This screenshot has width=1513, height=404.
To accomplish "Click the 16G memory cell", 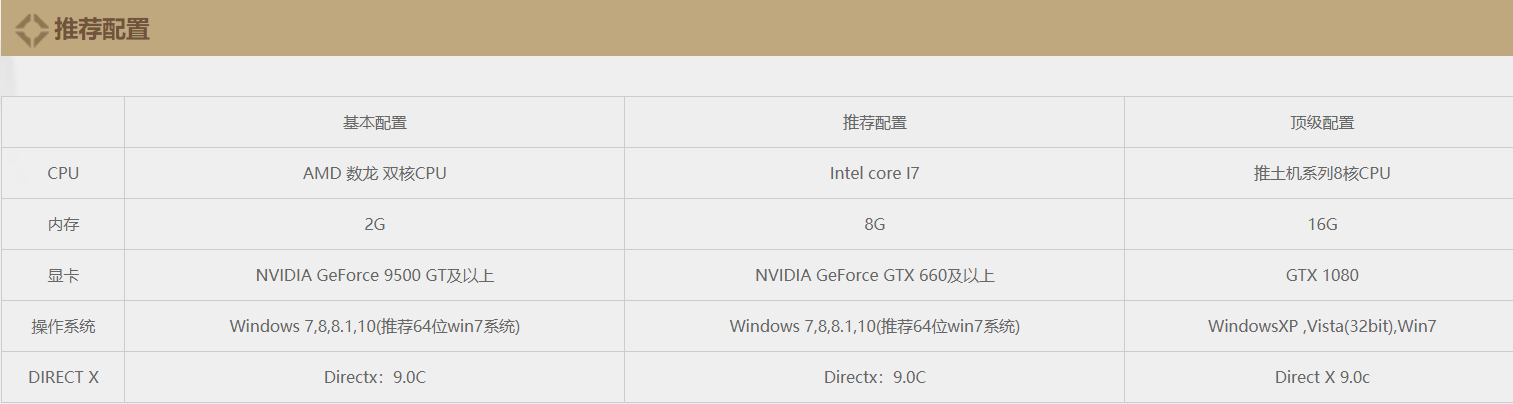I will (x=1322, y=224).
